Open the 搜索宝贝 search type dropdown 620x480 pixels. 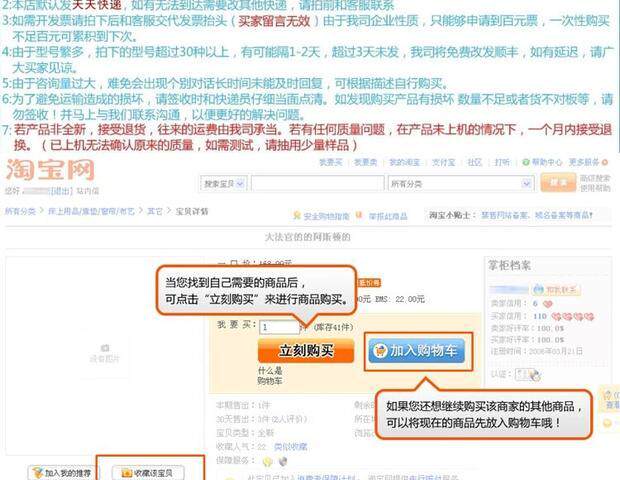coord(224,184)
